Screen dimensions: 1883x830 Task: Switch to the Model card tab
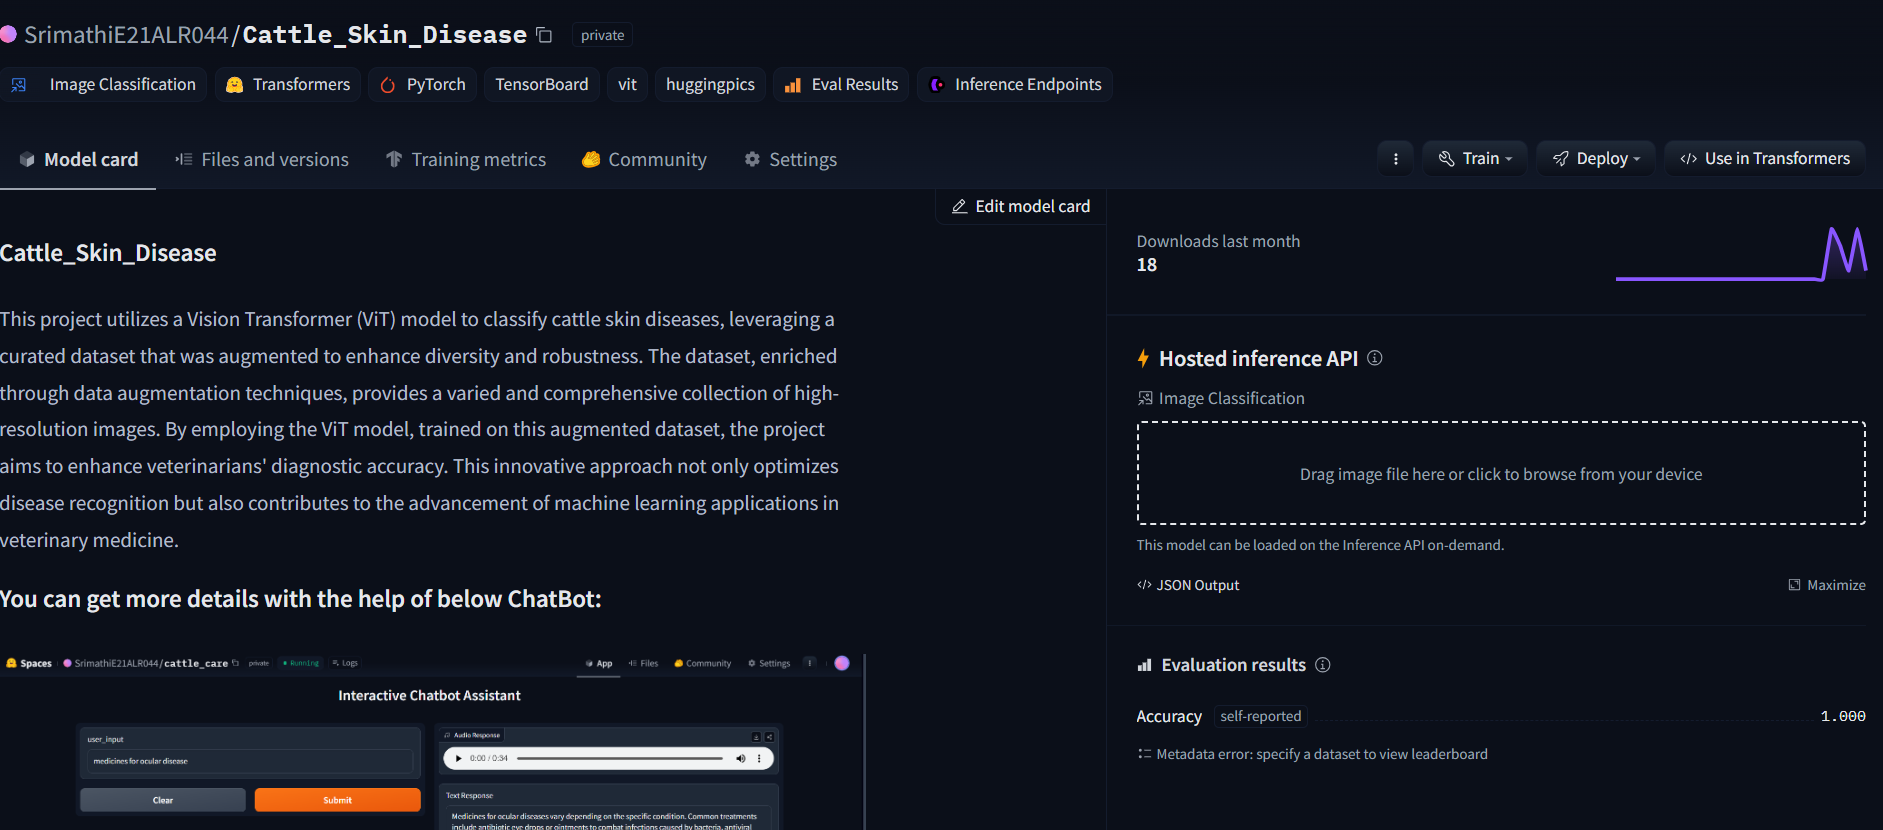(x=78, y=160)
